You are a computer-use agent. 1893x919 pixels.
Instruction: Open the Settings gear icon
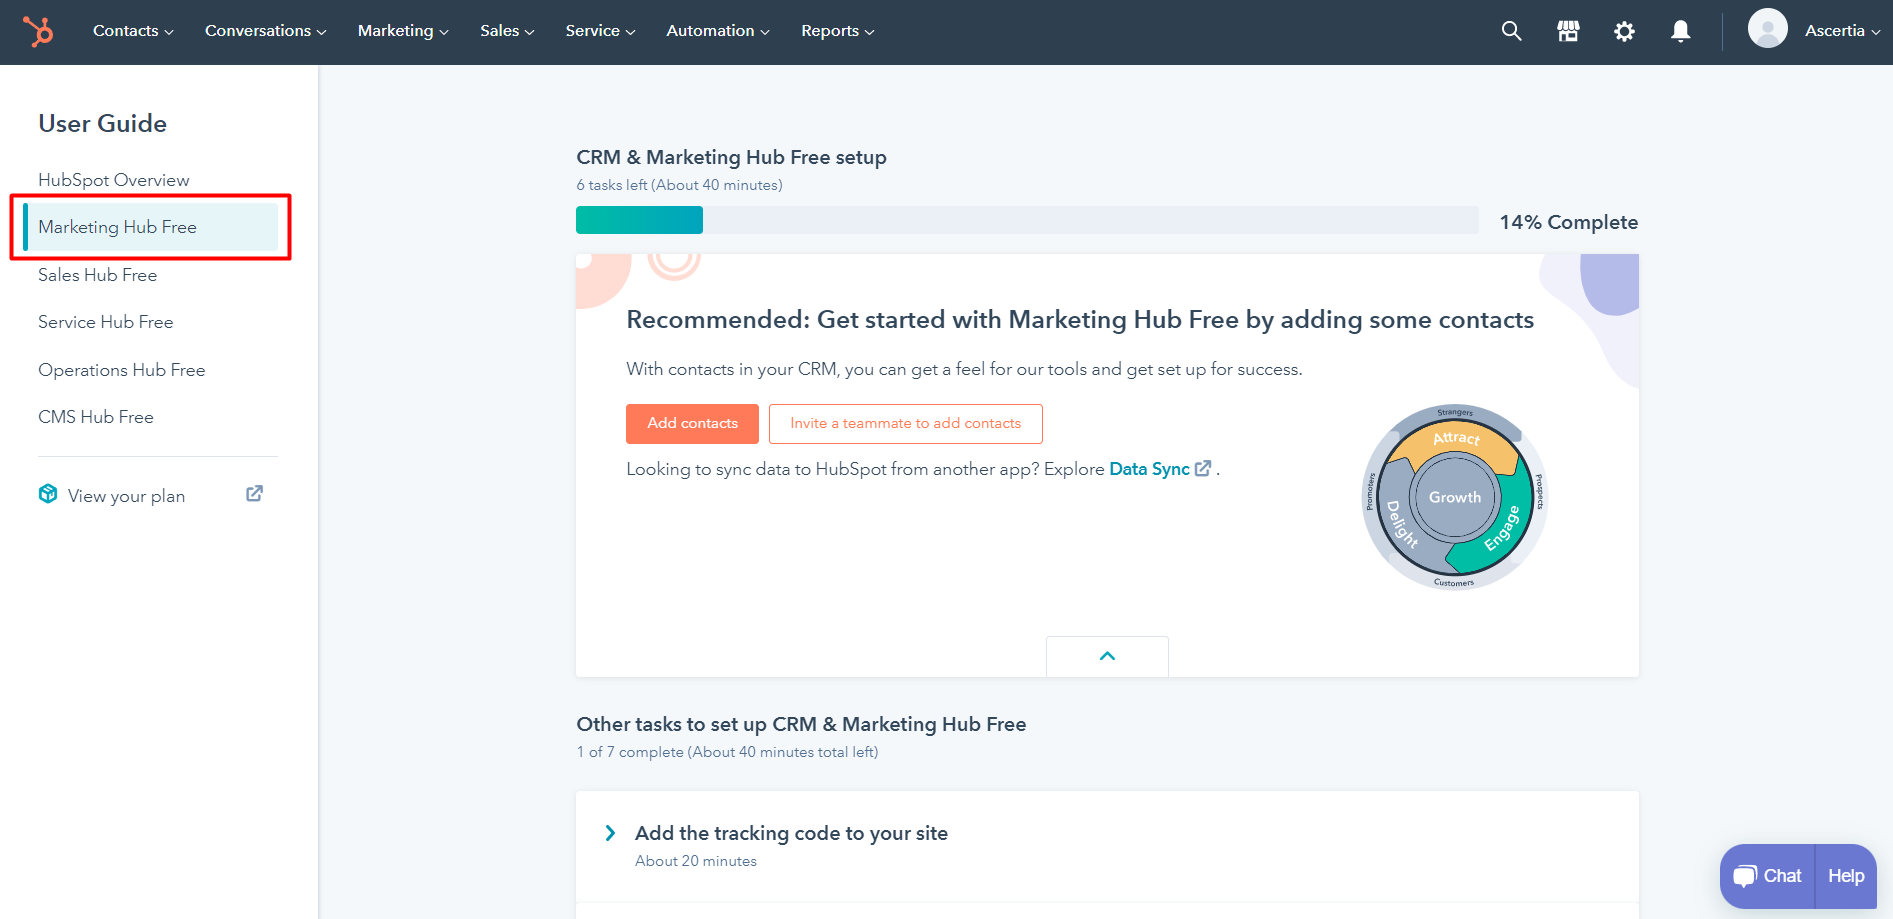(1624, 31)
